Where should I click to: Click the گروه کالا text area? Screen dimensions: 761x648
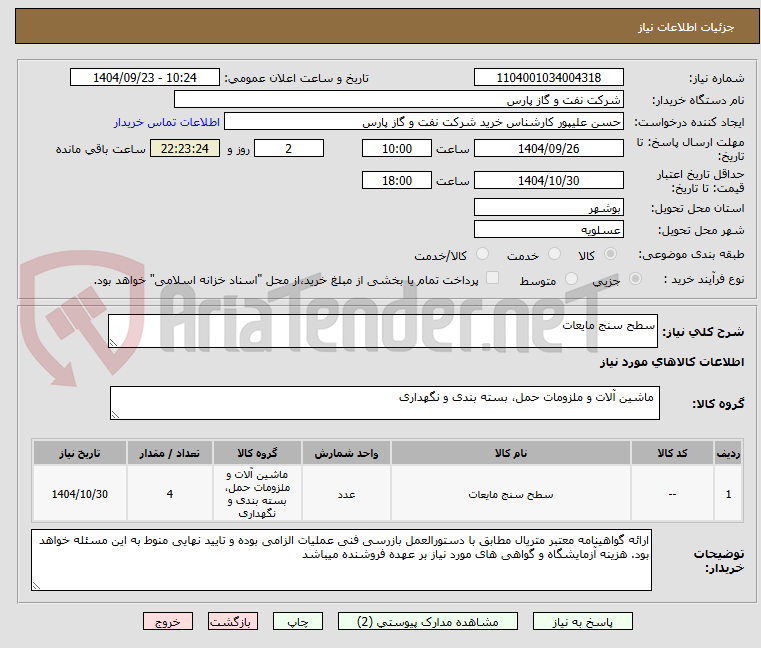[384, 403]
